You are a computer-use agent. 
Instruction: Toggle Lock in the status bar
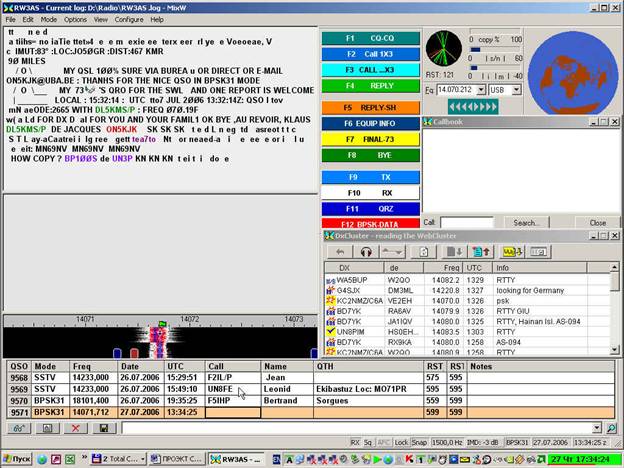(x=401, y=443)
